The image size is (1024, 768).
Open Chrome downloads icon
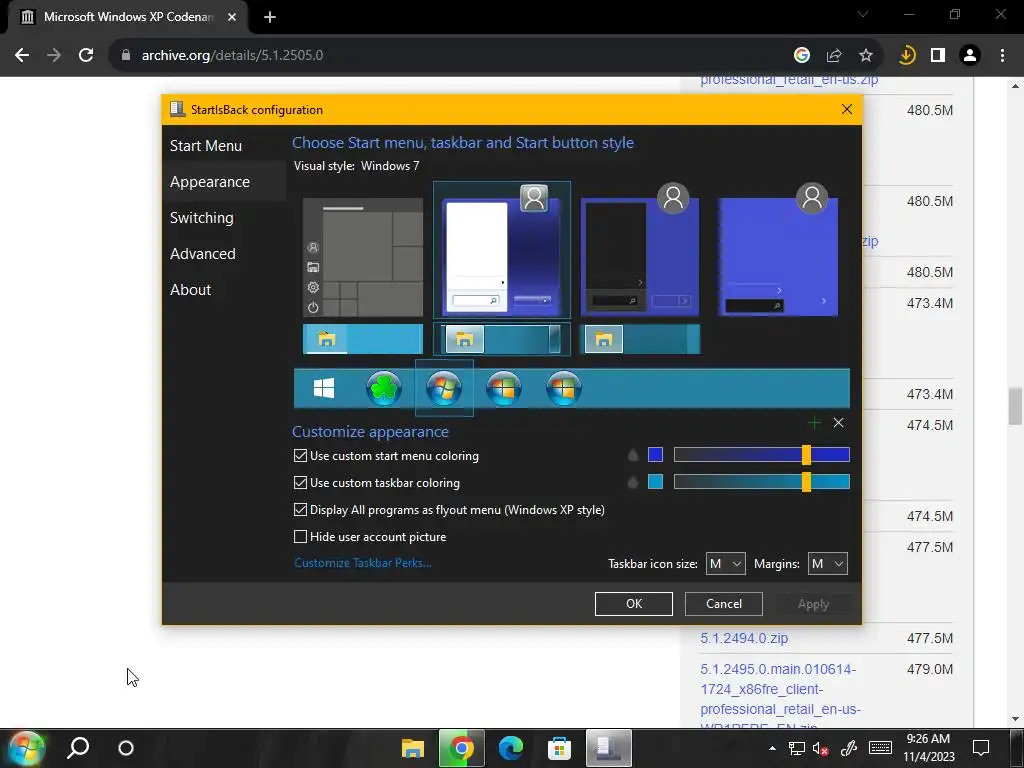pos(906,56)
